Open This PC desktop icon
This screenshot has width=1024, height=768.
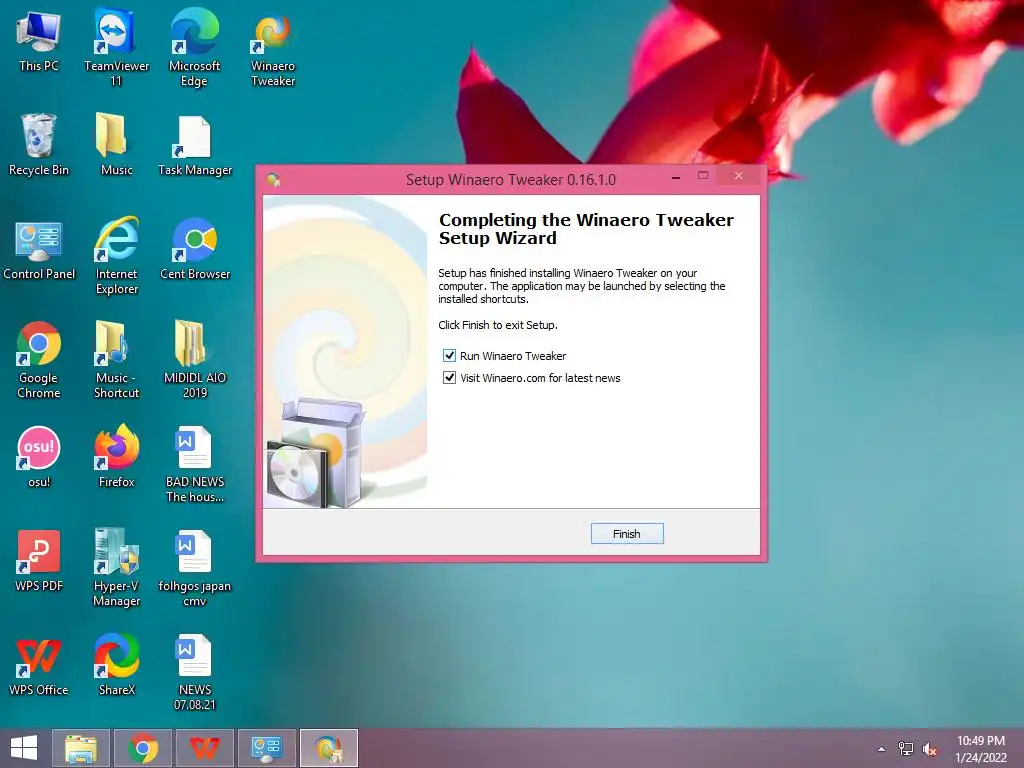(x=39, y=40)
